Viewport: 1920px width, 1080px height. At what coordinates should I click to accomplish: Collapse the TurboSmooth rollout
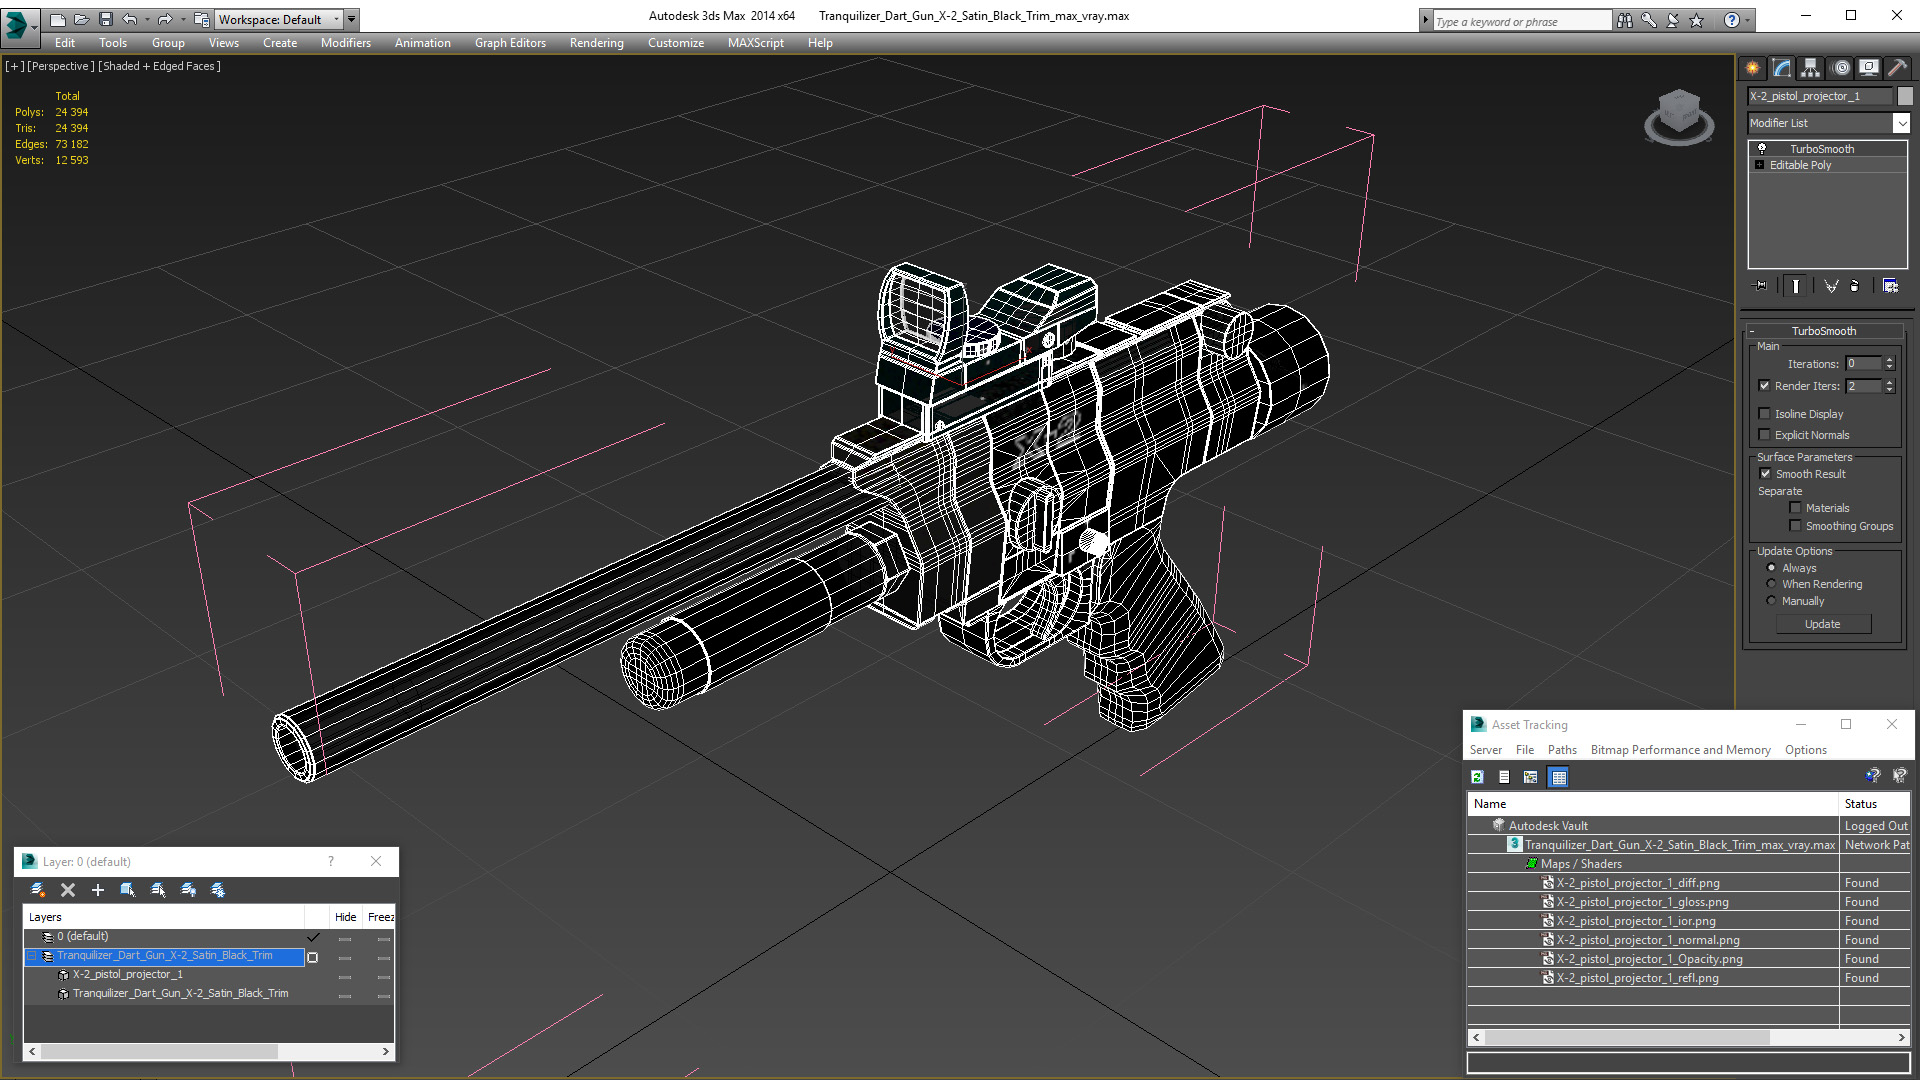coord(1752,331)
